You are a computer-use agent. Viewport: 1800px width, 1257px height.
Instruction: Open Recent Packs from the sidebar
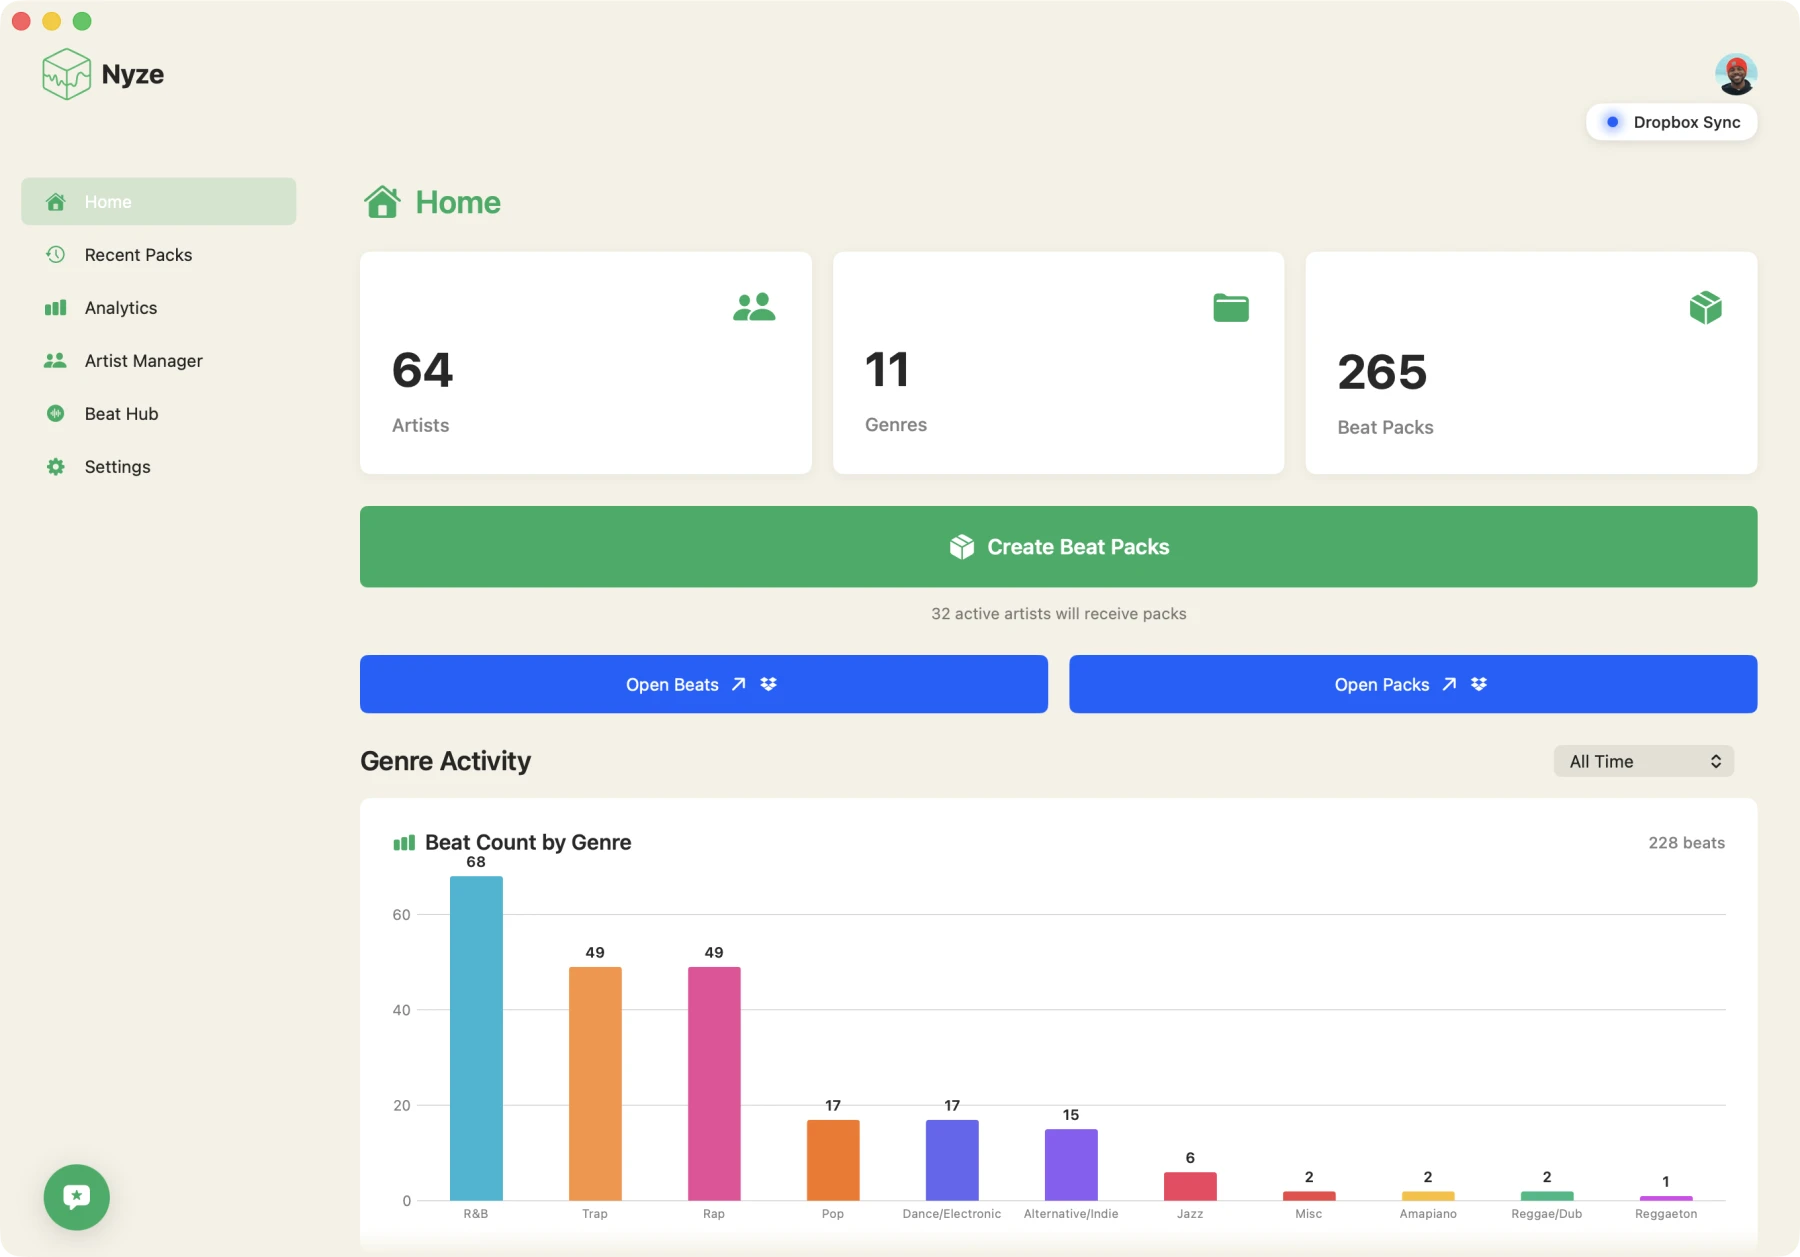[159, 255]
